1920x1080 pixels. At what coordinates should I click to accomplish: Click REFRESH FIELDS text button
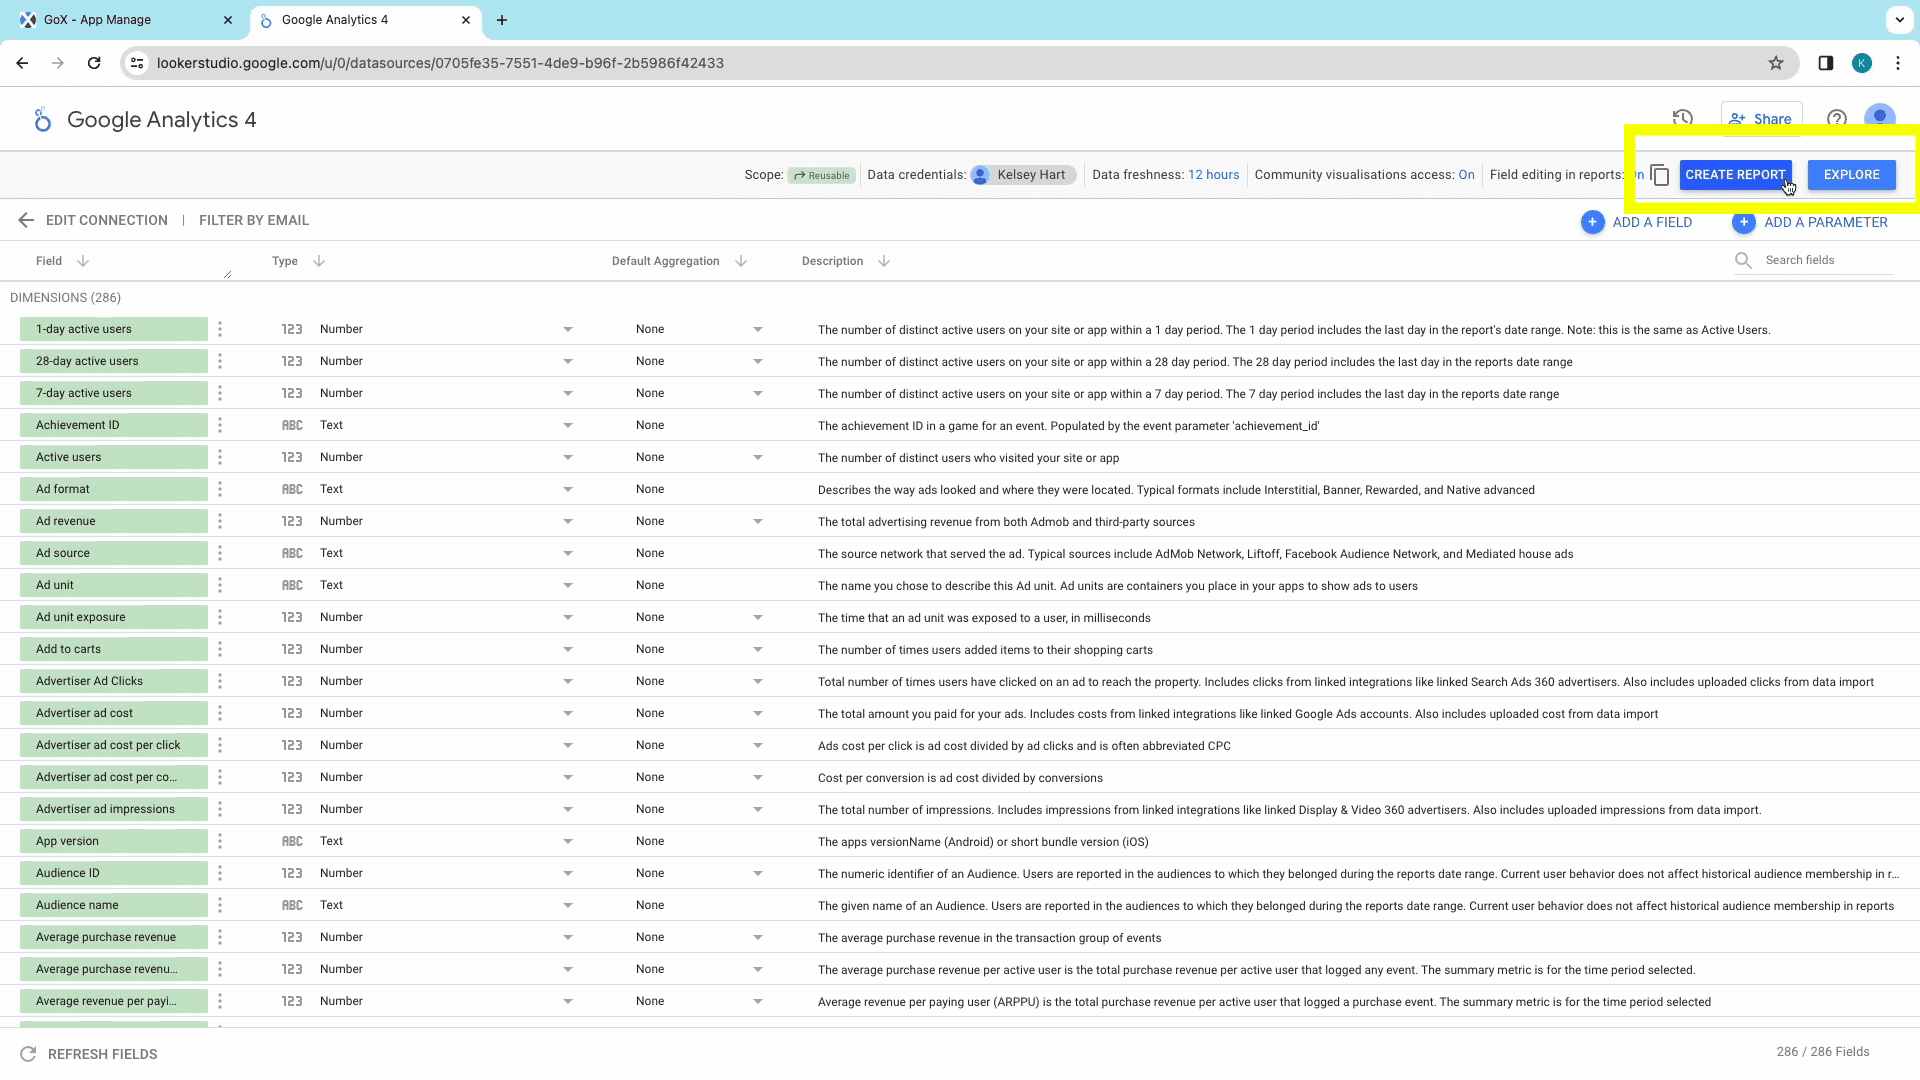[x=103, y=1054]
